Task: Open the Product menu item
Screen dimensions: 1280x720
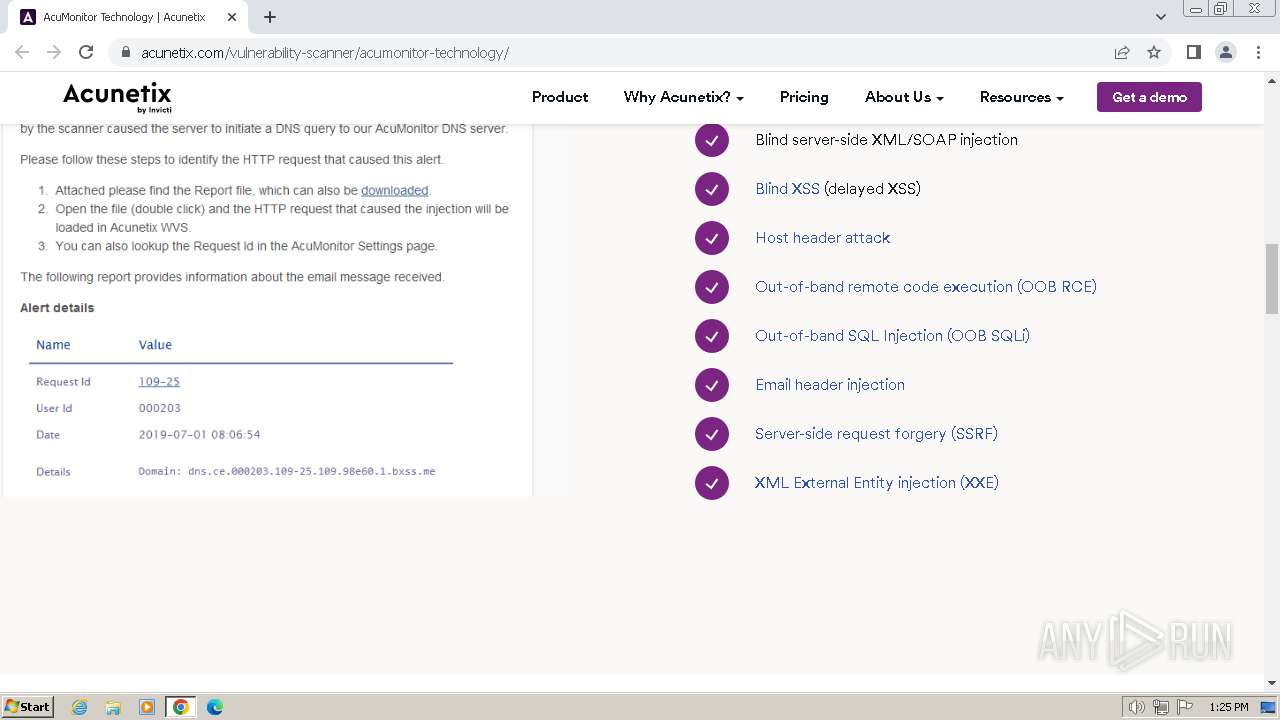Action: tap(560, 97)
